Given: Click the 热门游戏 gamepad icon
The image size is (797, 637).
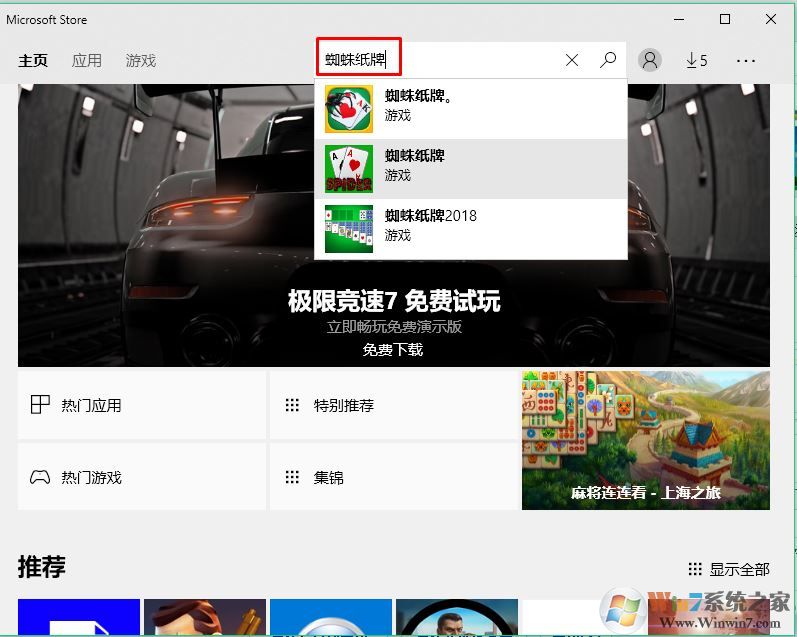Looking at the screenshot, I should [40, 477].
